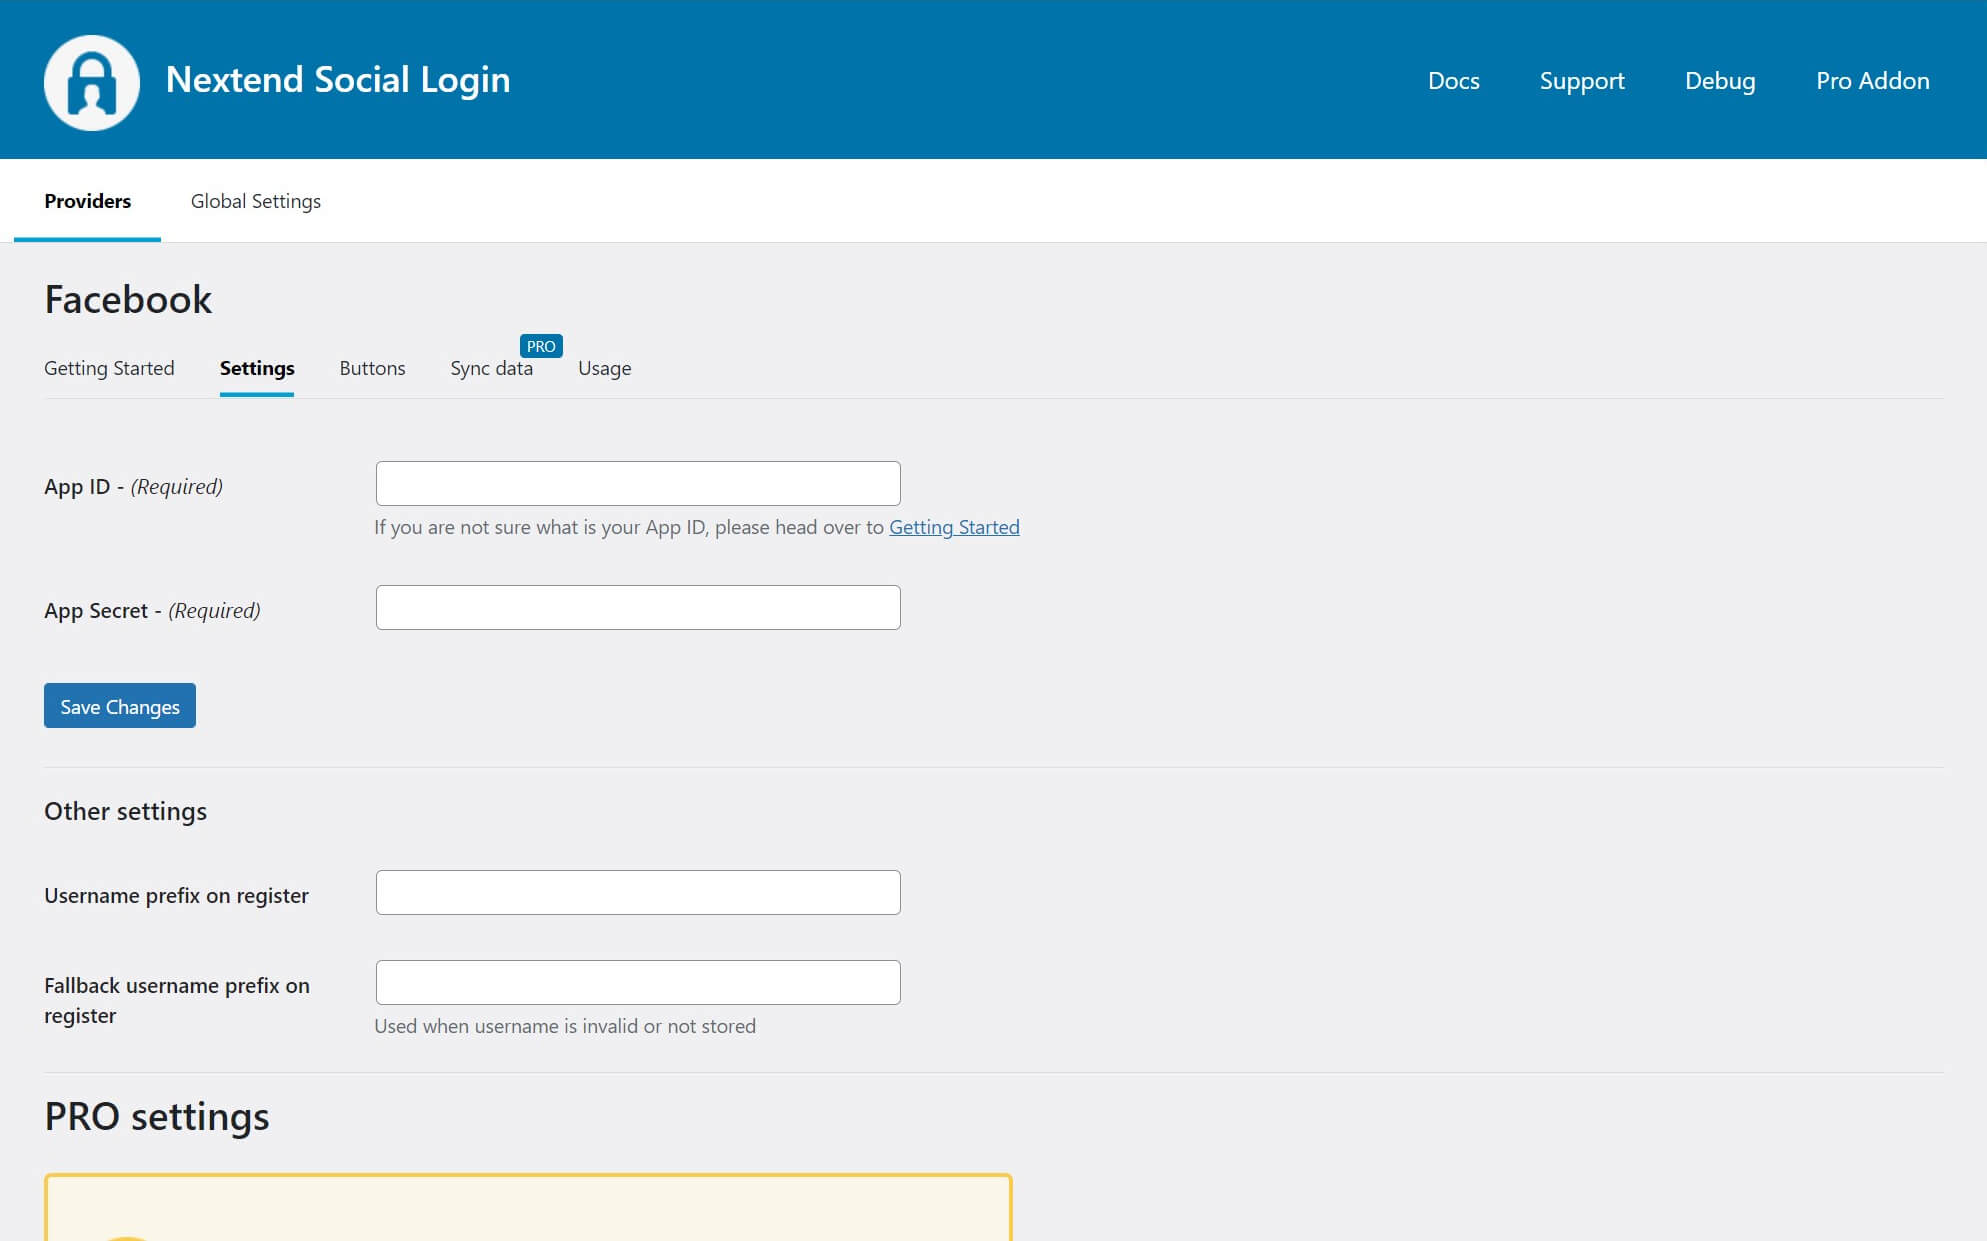
Task: Click the Facebook page heading
Action: [127, 298]
